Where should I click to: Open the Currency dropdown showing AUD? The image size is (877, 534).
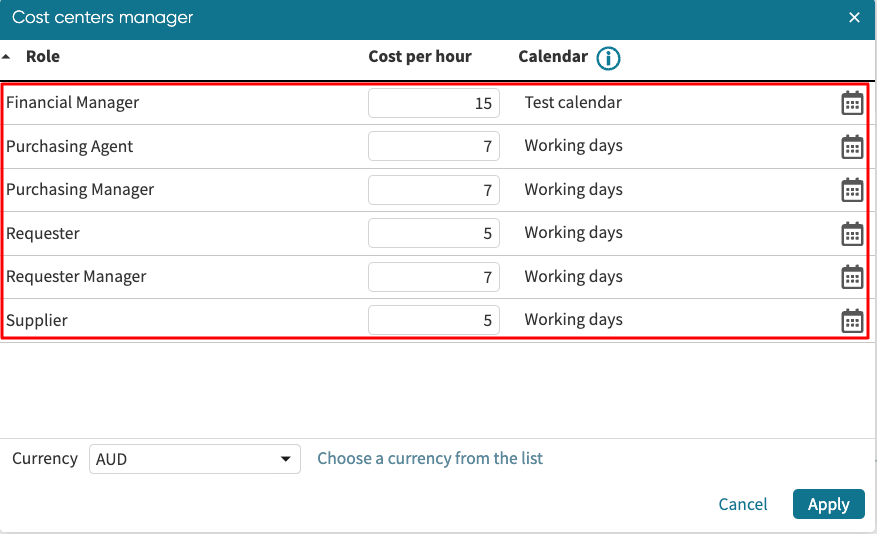click(x=195, y=460)
